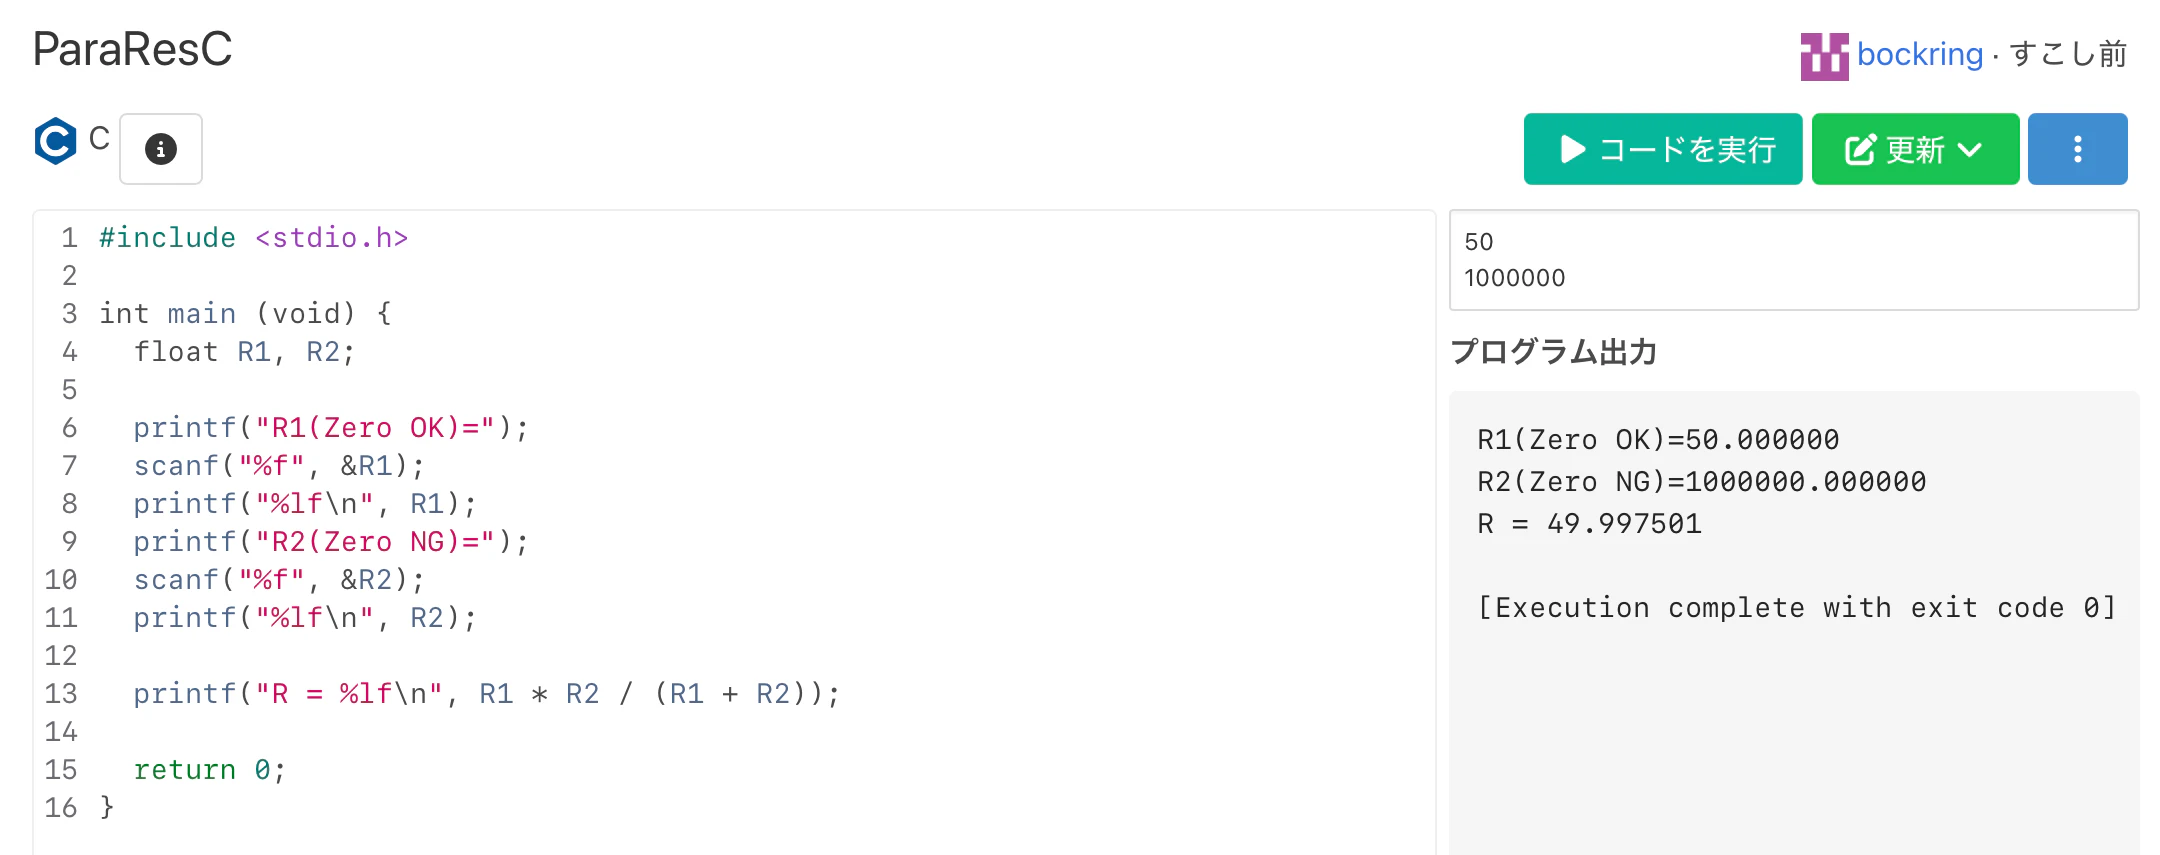Screen dimensions: 2160x855
Task: Open the bockring user profile link
Action: coord(1919,54)
